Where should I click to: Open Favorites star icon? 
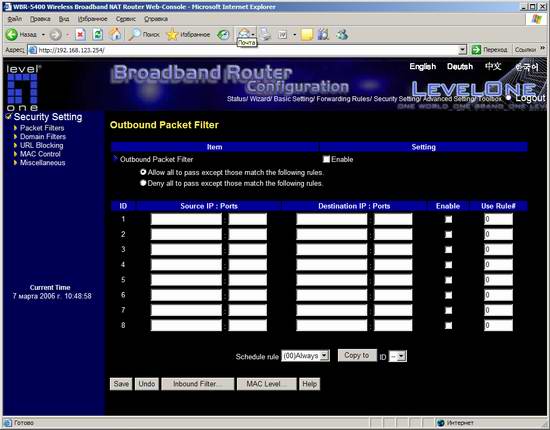(x=172, y=34)
